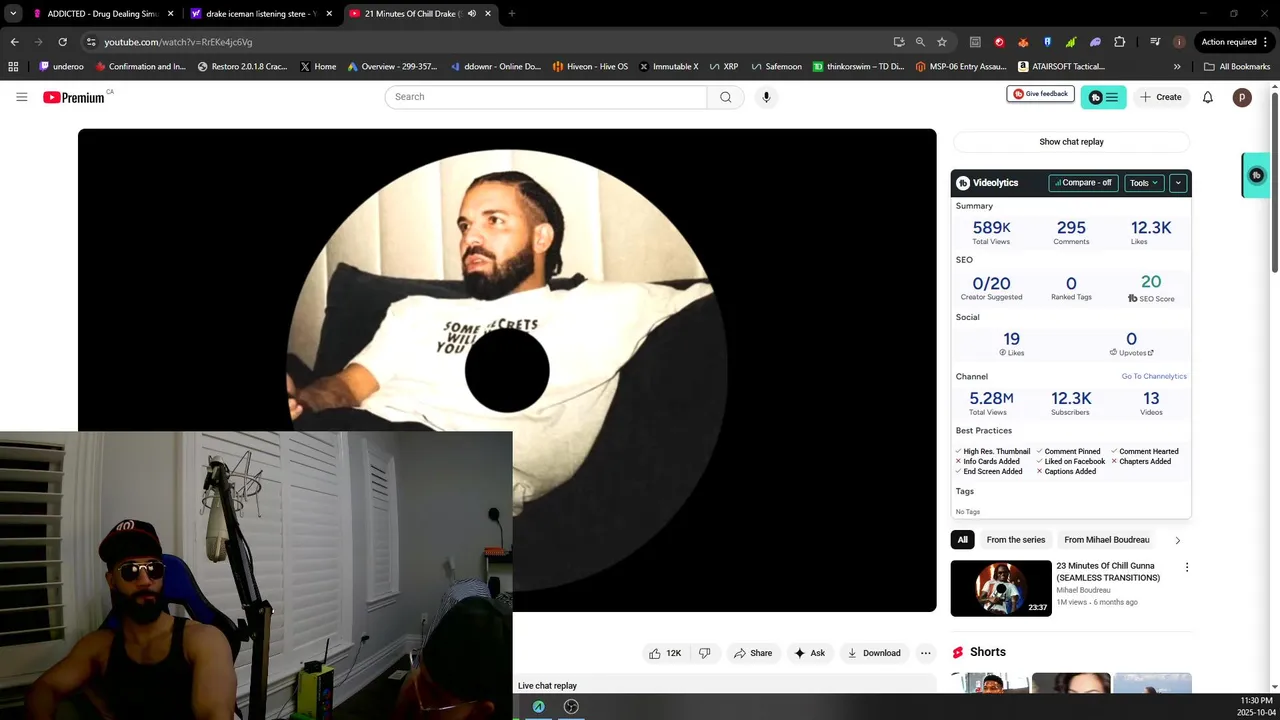Viewport: 1280px width, 720px height.
Task: Open the apps grid in bookmarks bar
Action: click(x=13, y=67)
